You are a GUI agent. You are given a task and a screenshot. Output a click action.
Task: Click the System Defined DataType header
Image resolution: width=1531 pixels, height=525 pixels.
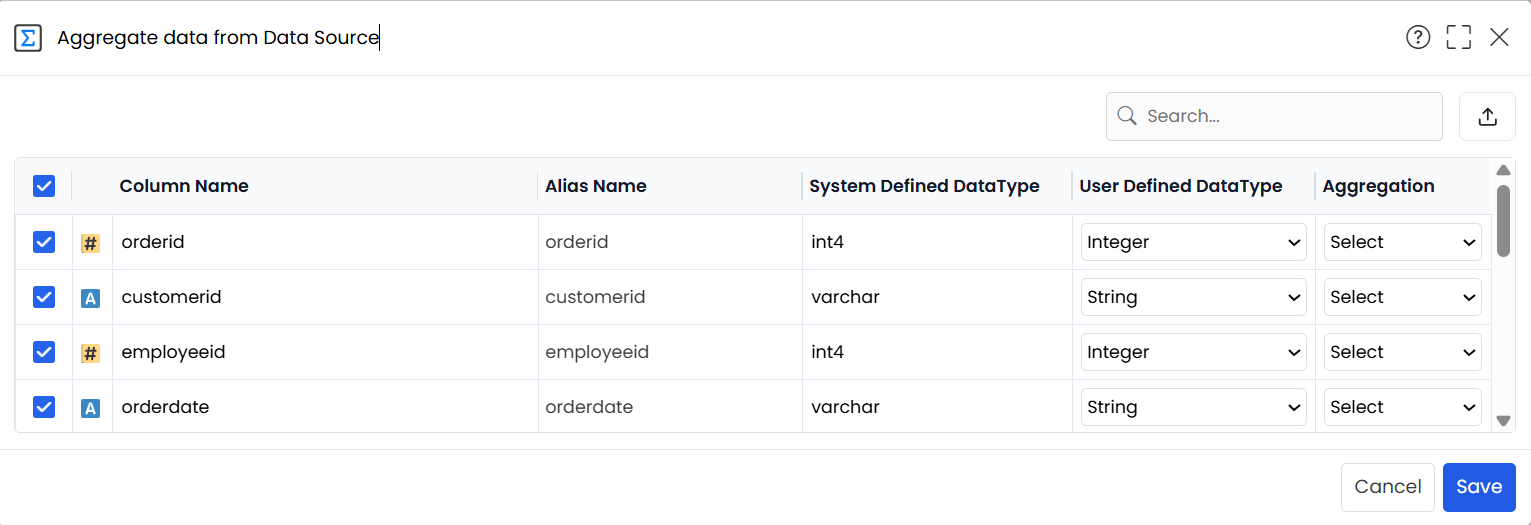(924, 186)
